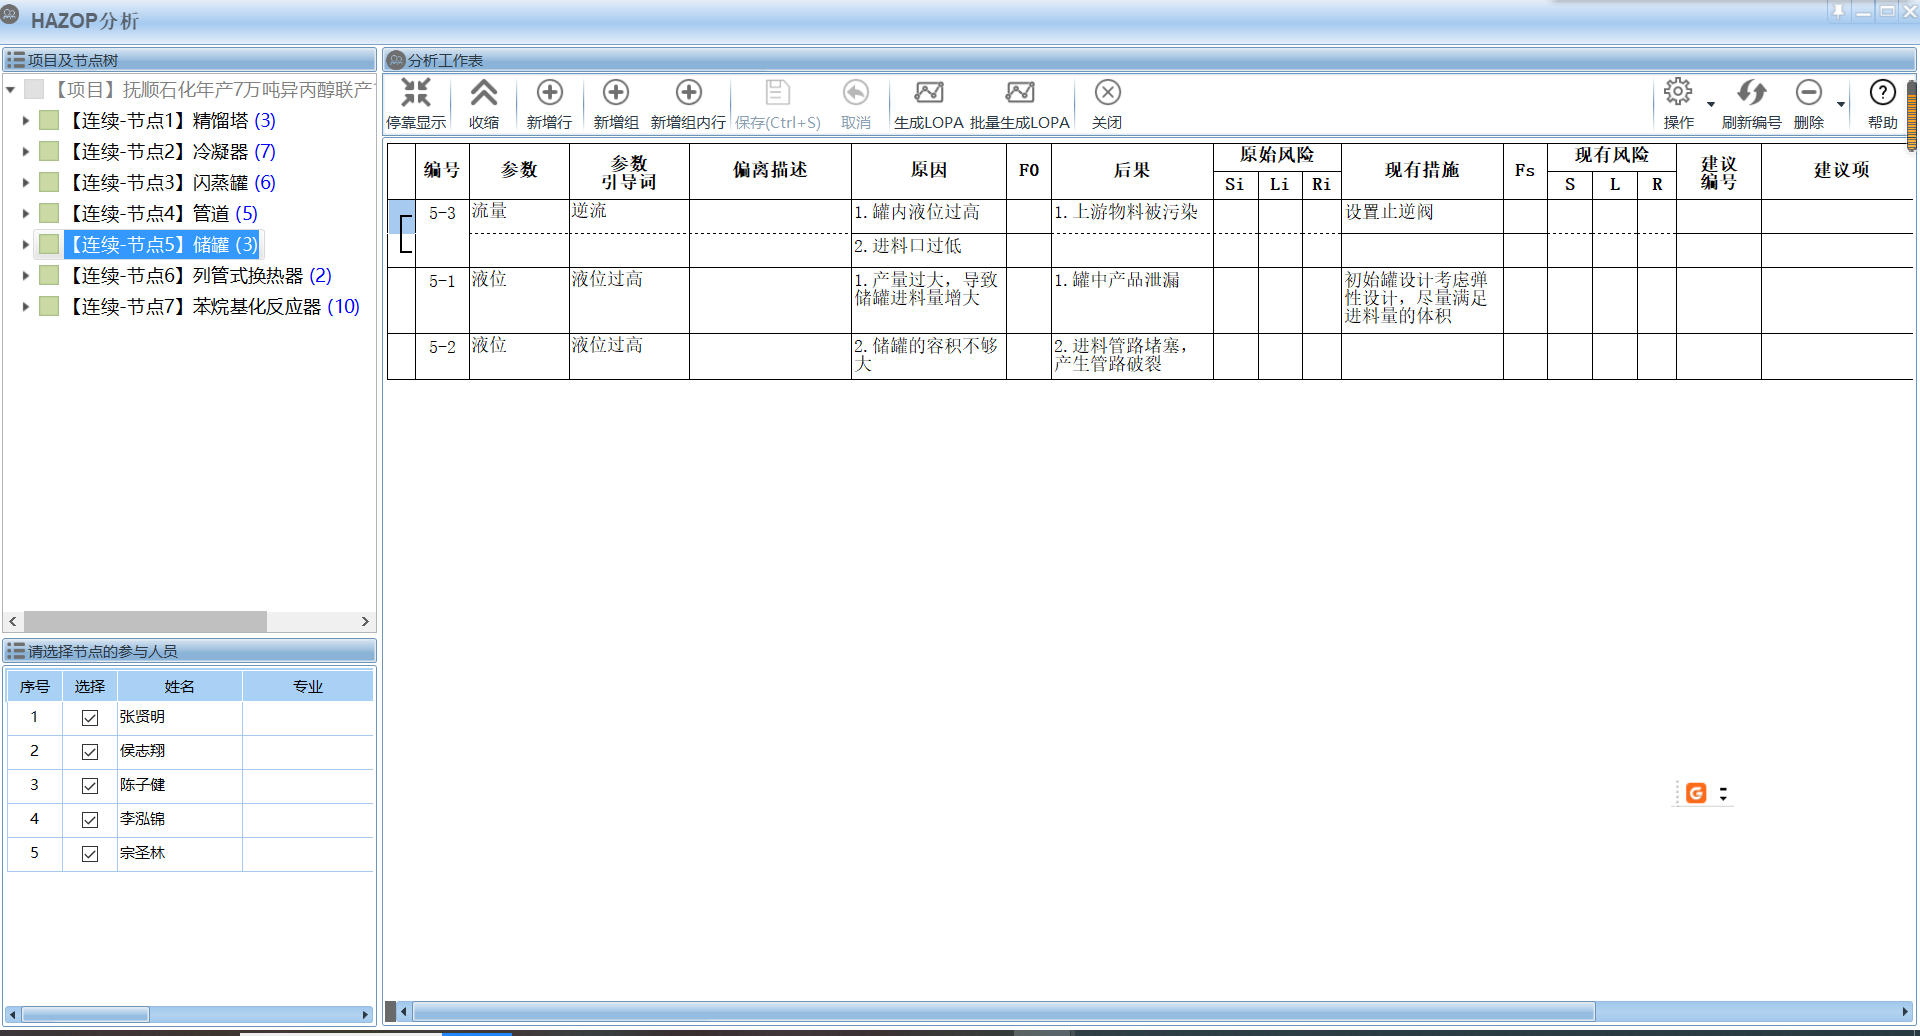Expand 连续-节点6 列管式换热器 node
Image resolution: width=1920 pixels, height=1036 pixels.
(x=26, y=276)
